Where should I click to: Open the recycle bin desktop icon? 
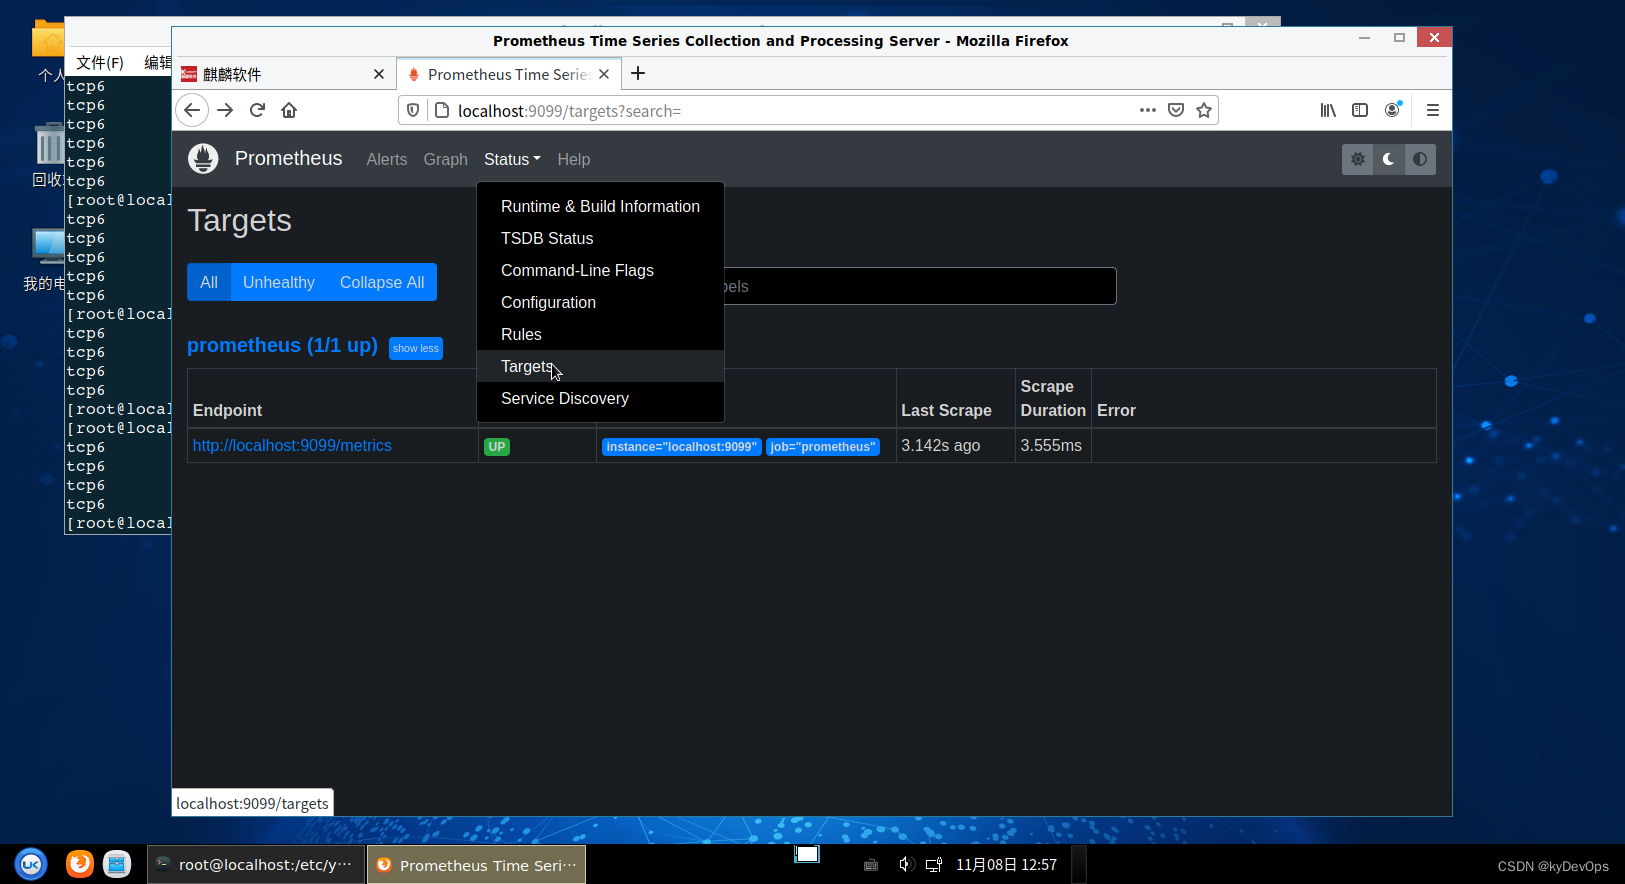[48, 155]
